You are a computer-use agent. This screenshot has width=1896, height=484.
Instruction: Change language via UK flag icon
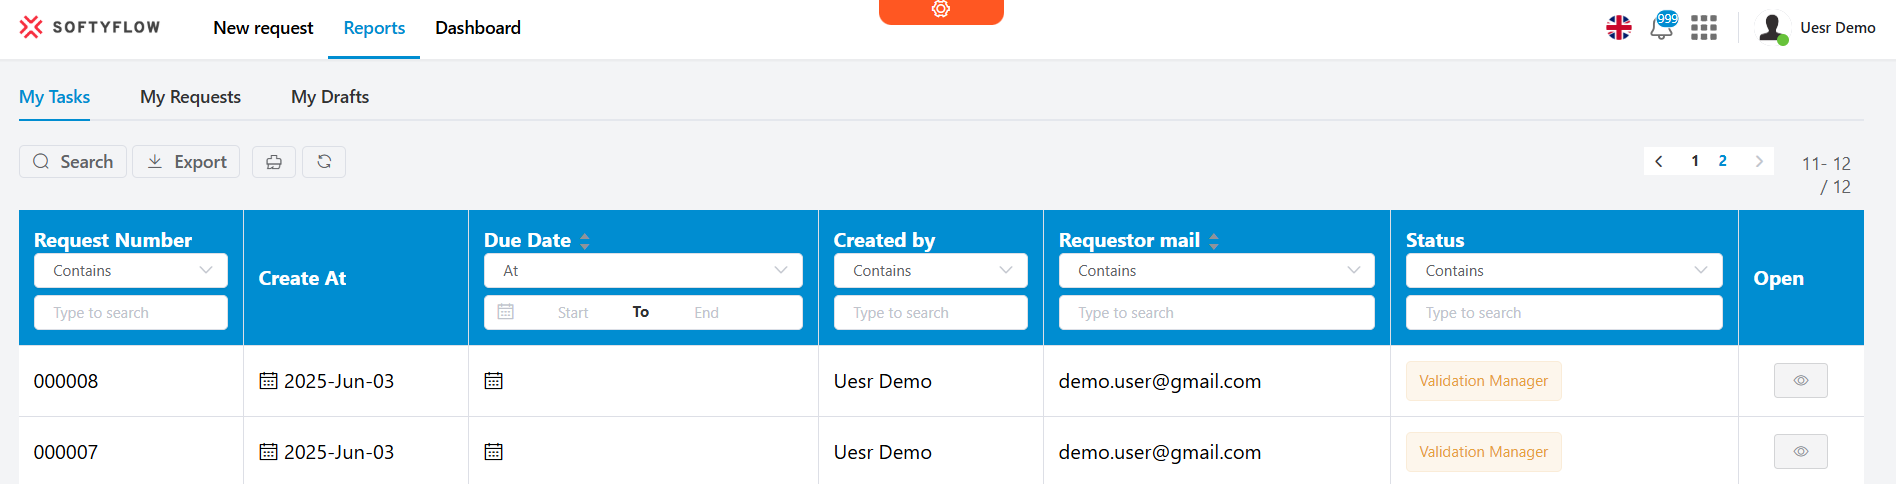point(1618,28)
